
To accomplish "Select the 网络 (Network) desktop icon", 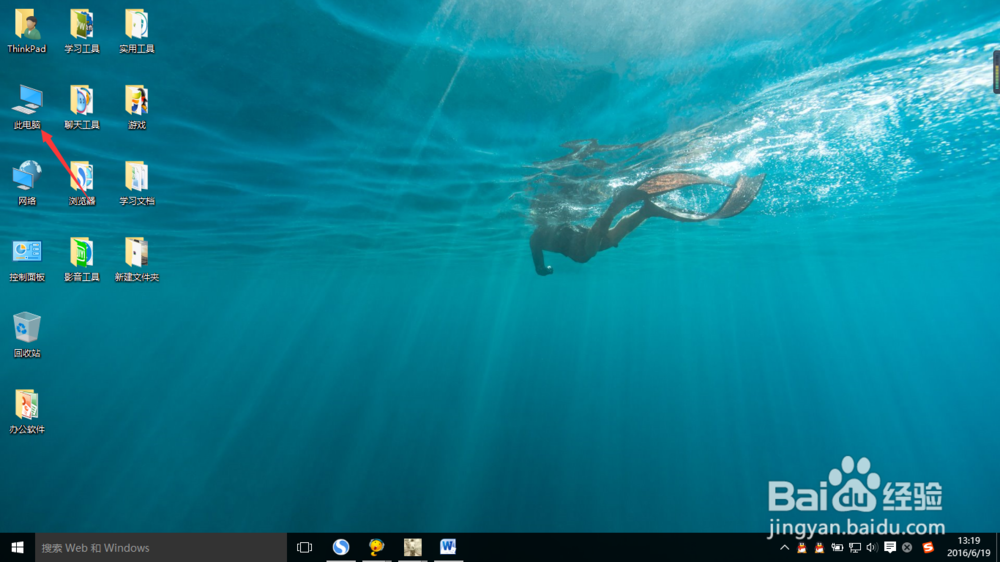I will [x=27, y=182].
